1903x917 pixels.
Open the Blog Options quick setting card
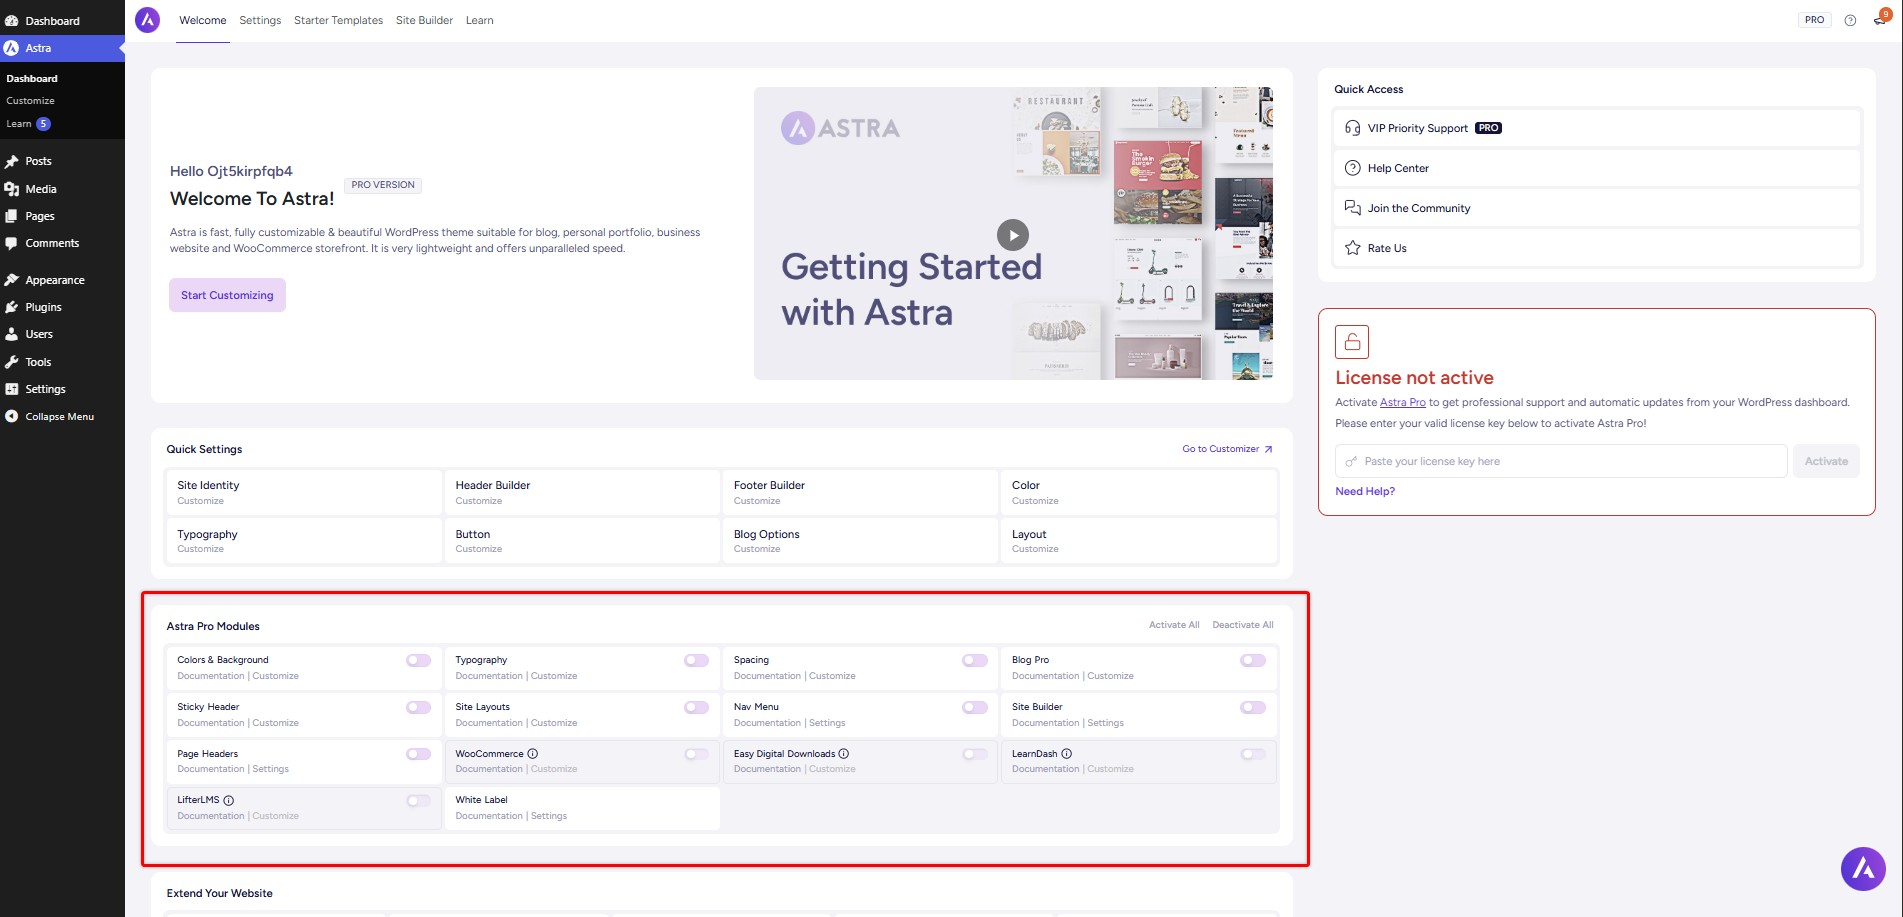point(860,541)
